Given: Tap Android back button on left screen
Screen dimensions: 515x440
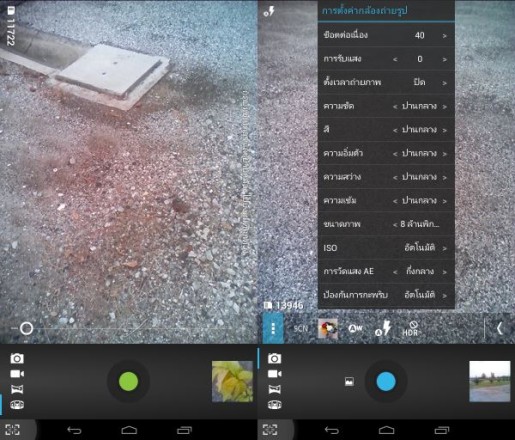Looking at the screenshot, I should pos(74,430).
